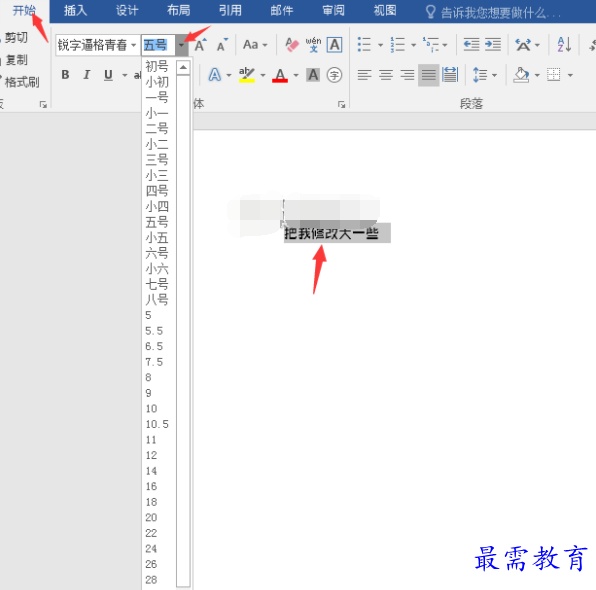Sort text A to Z icon
Viewport: 596px width, 590px height.
coord(564,44)
